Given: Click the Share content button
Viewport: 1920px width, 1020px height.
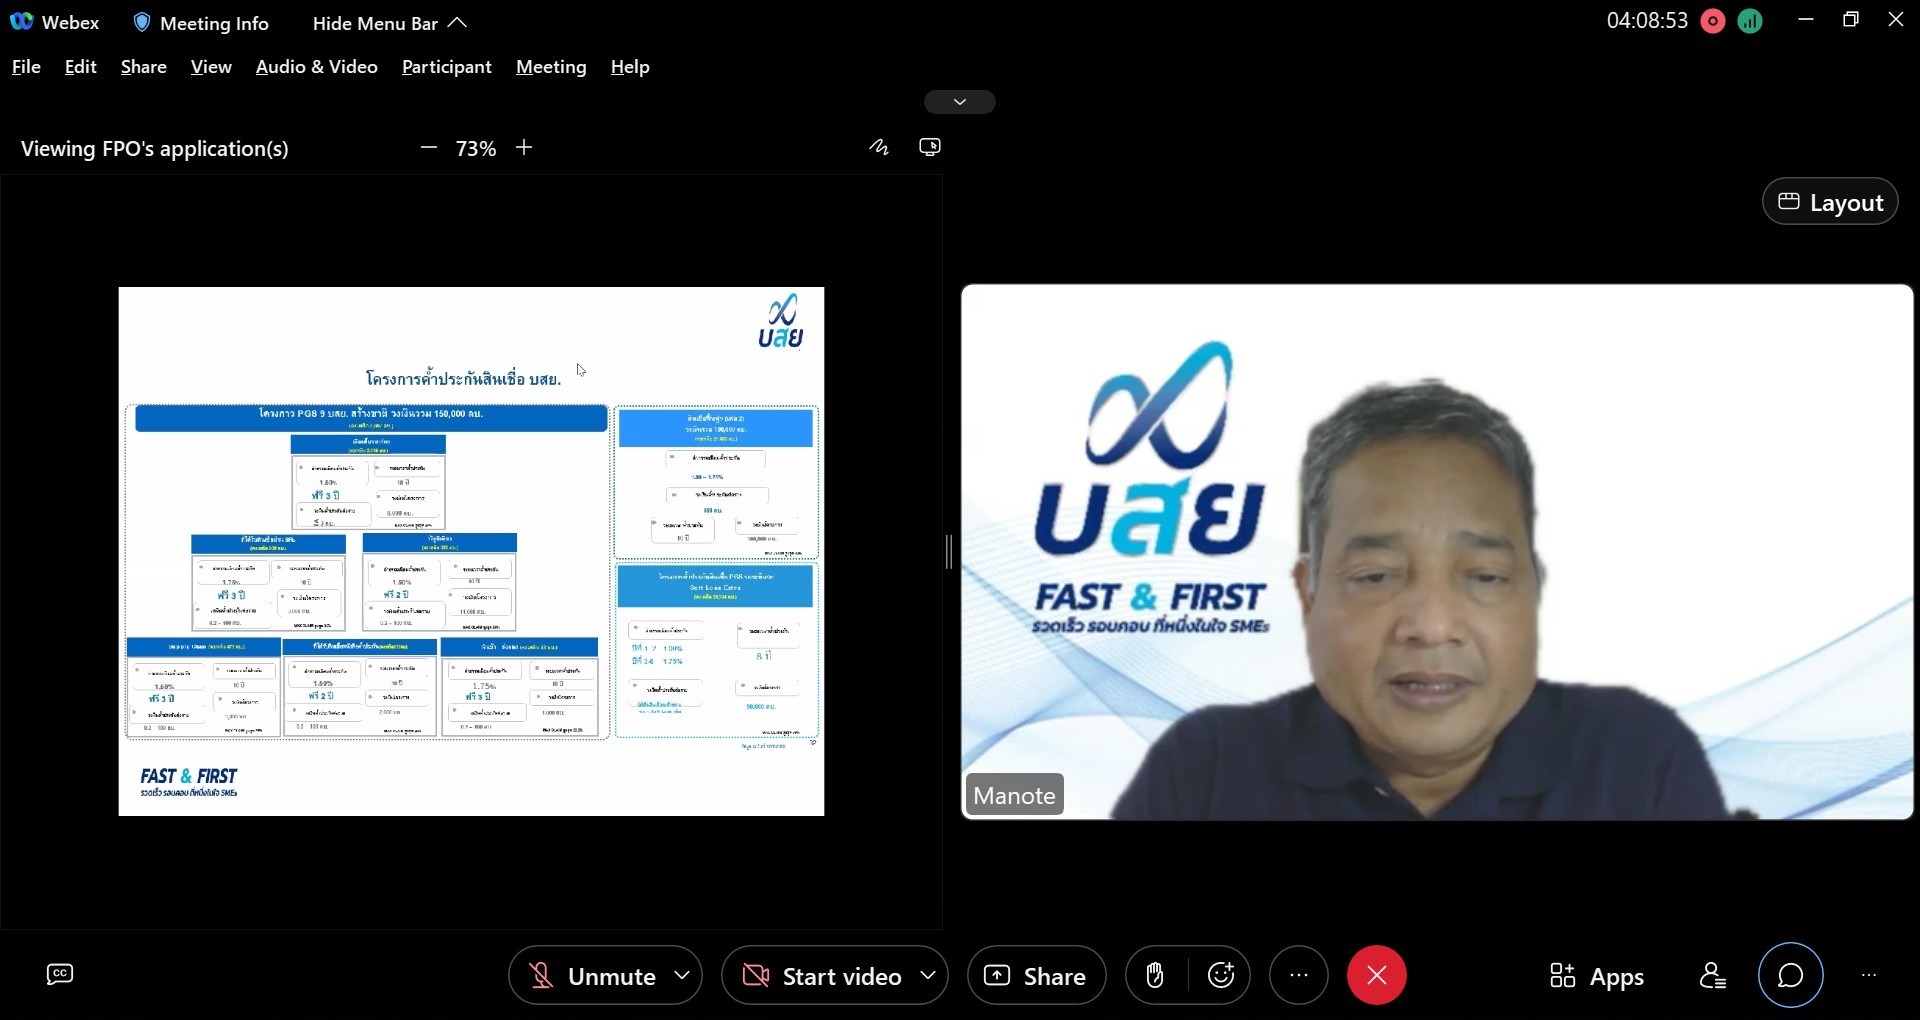Looking at the screenshot, I should click(x=1036, y=976).
